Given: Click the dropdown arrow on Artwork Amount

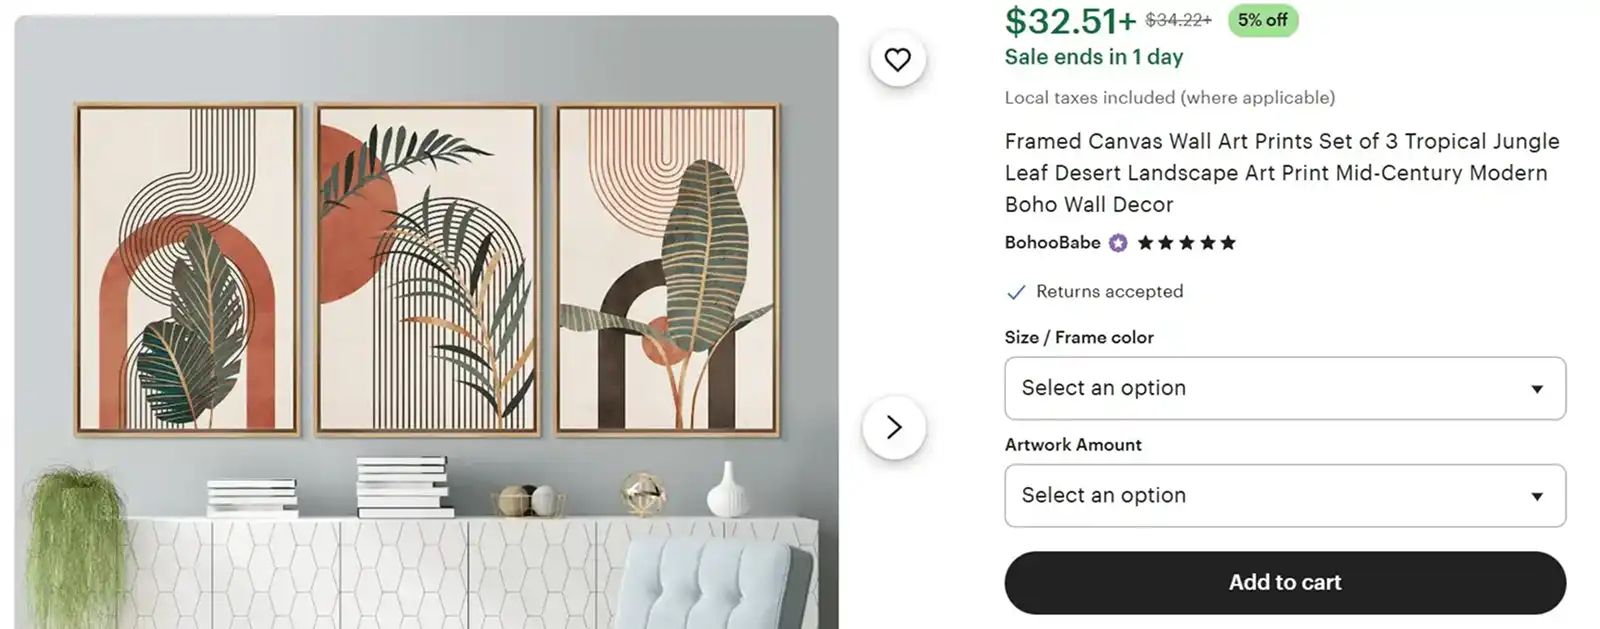Looking at the screenshot, I should point(1538,495).
